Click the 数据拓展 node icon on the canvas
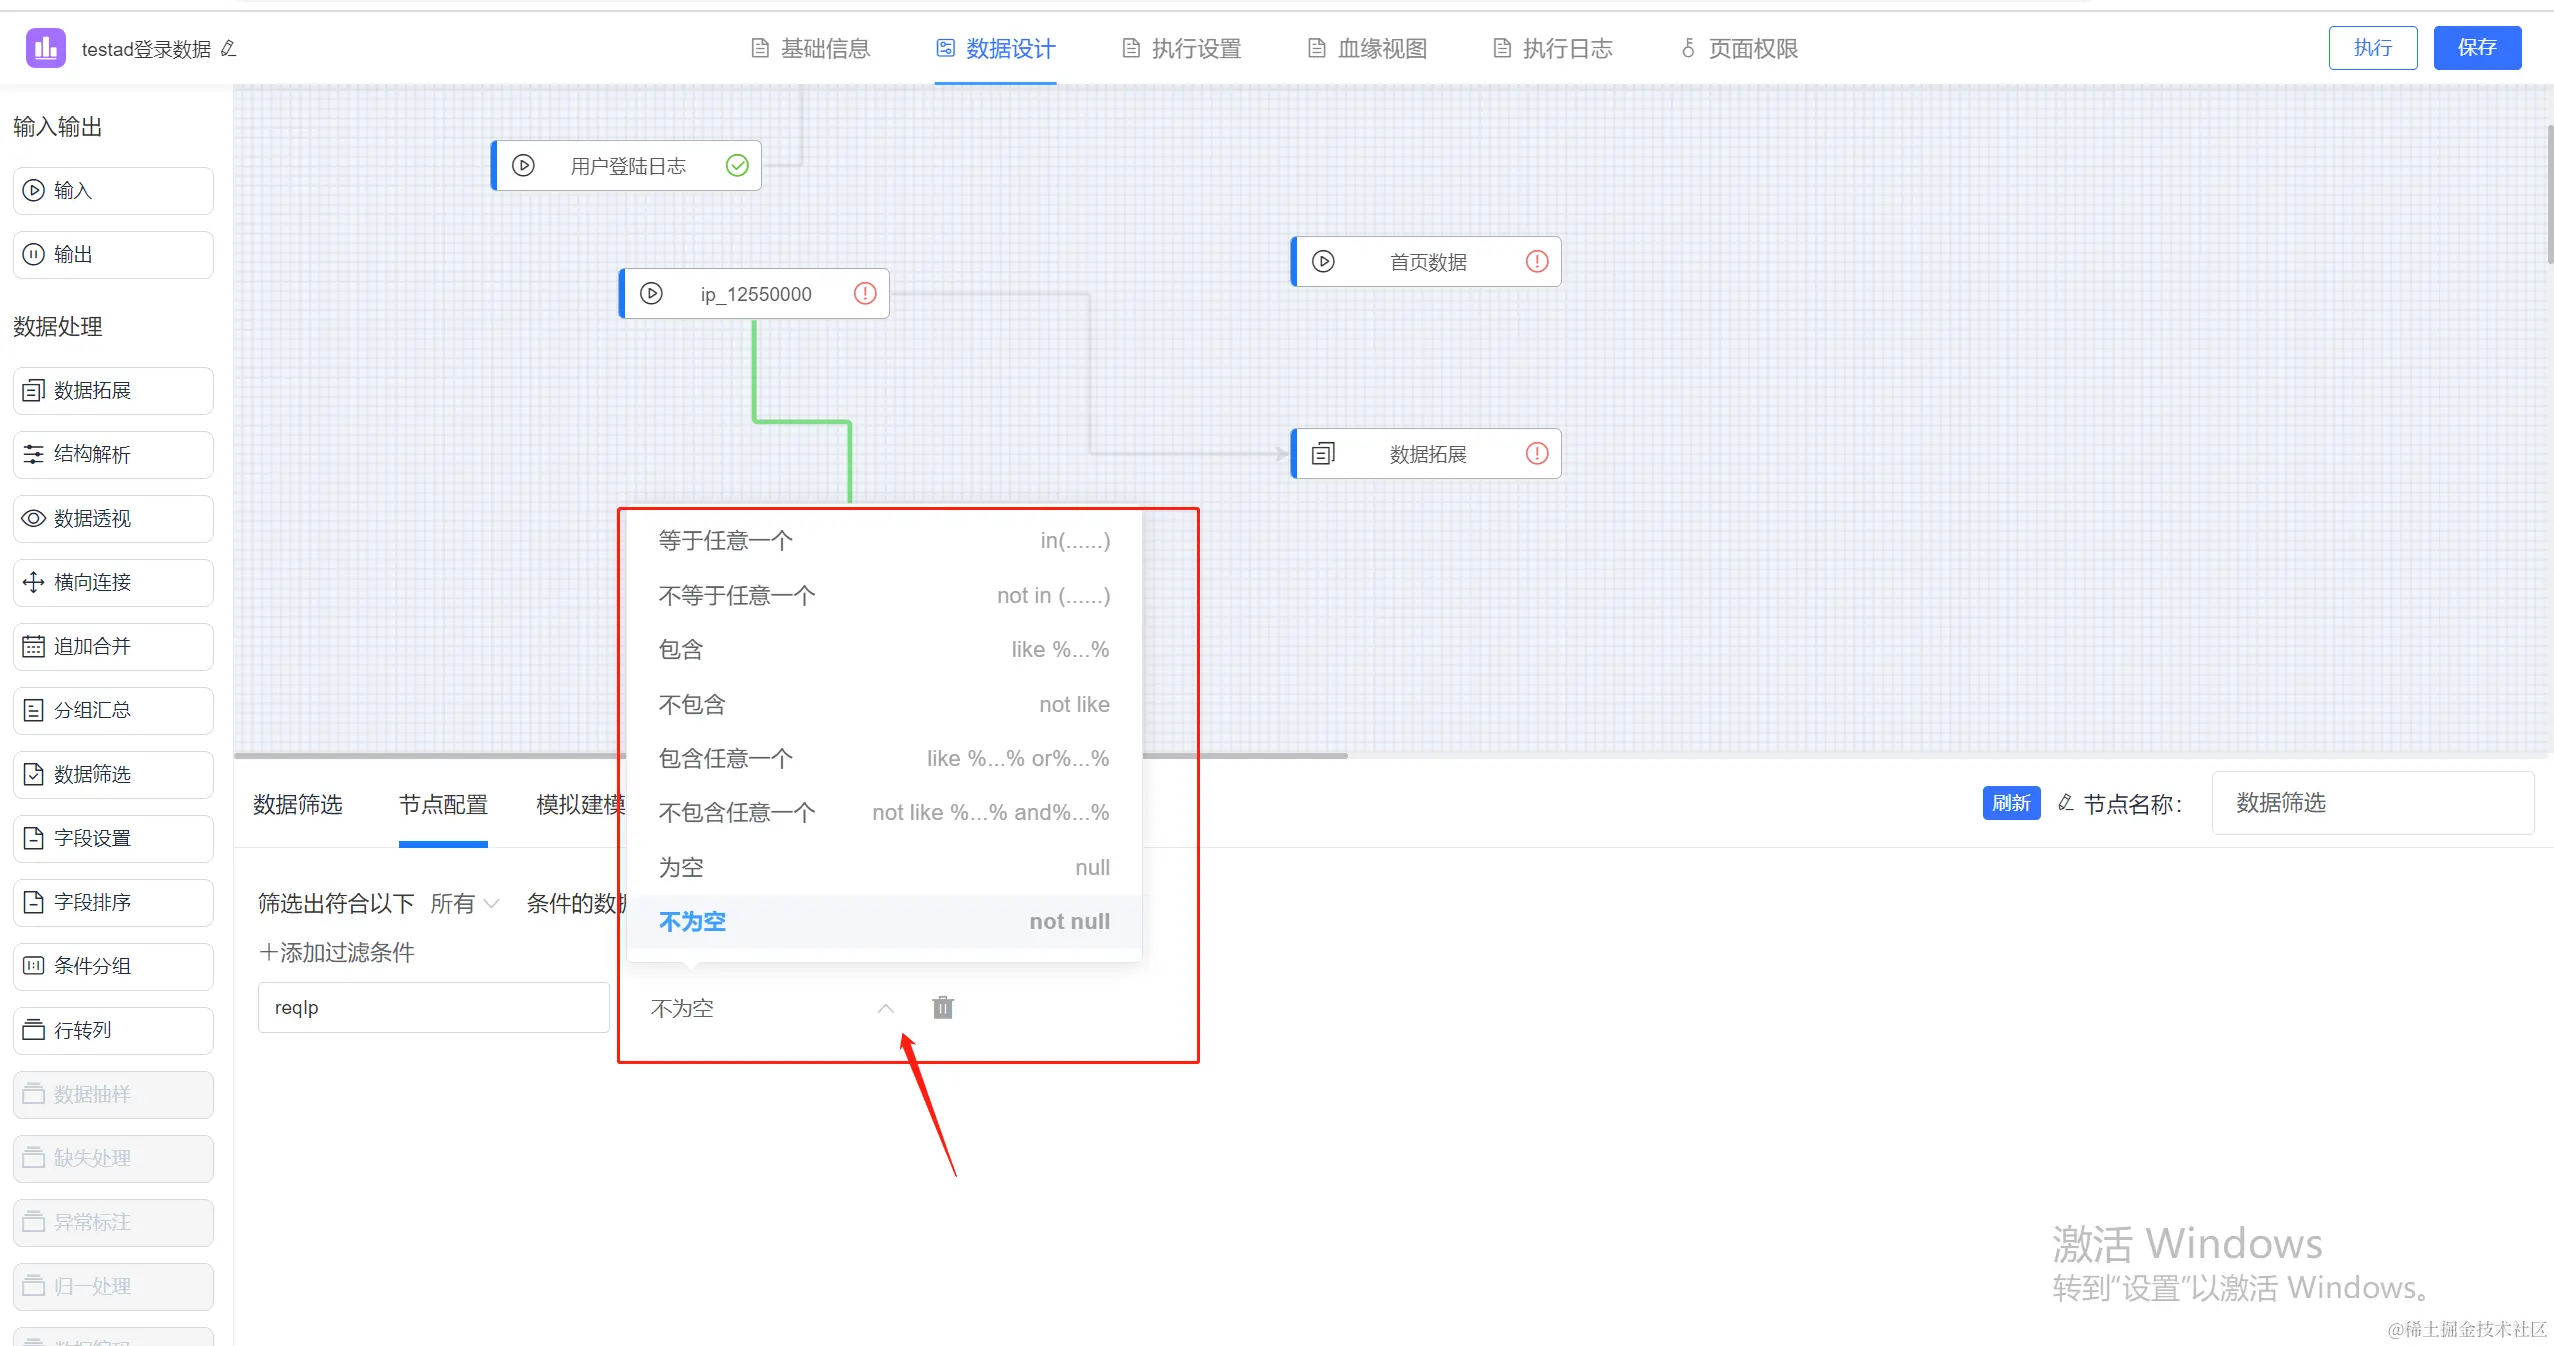The image size is (2554, 1346). click(1323, 453)
